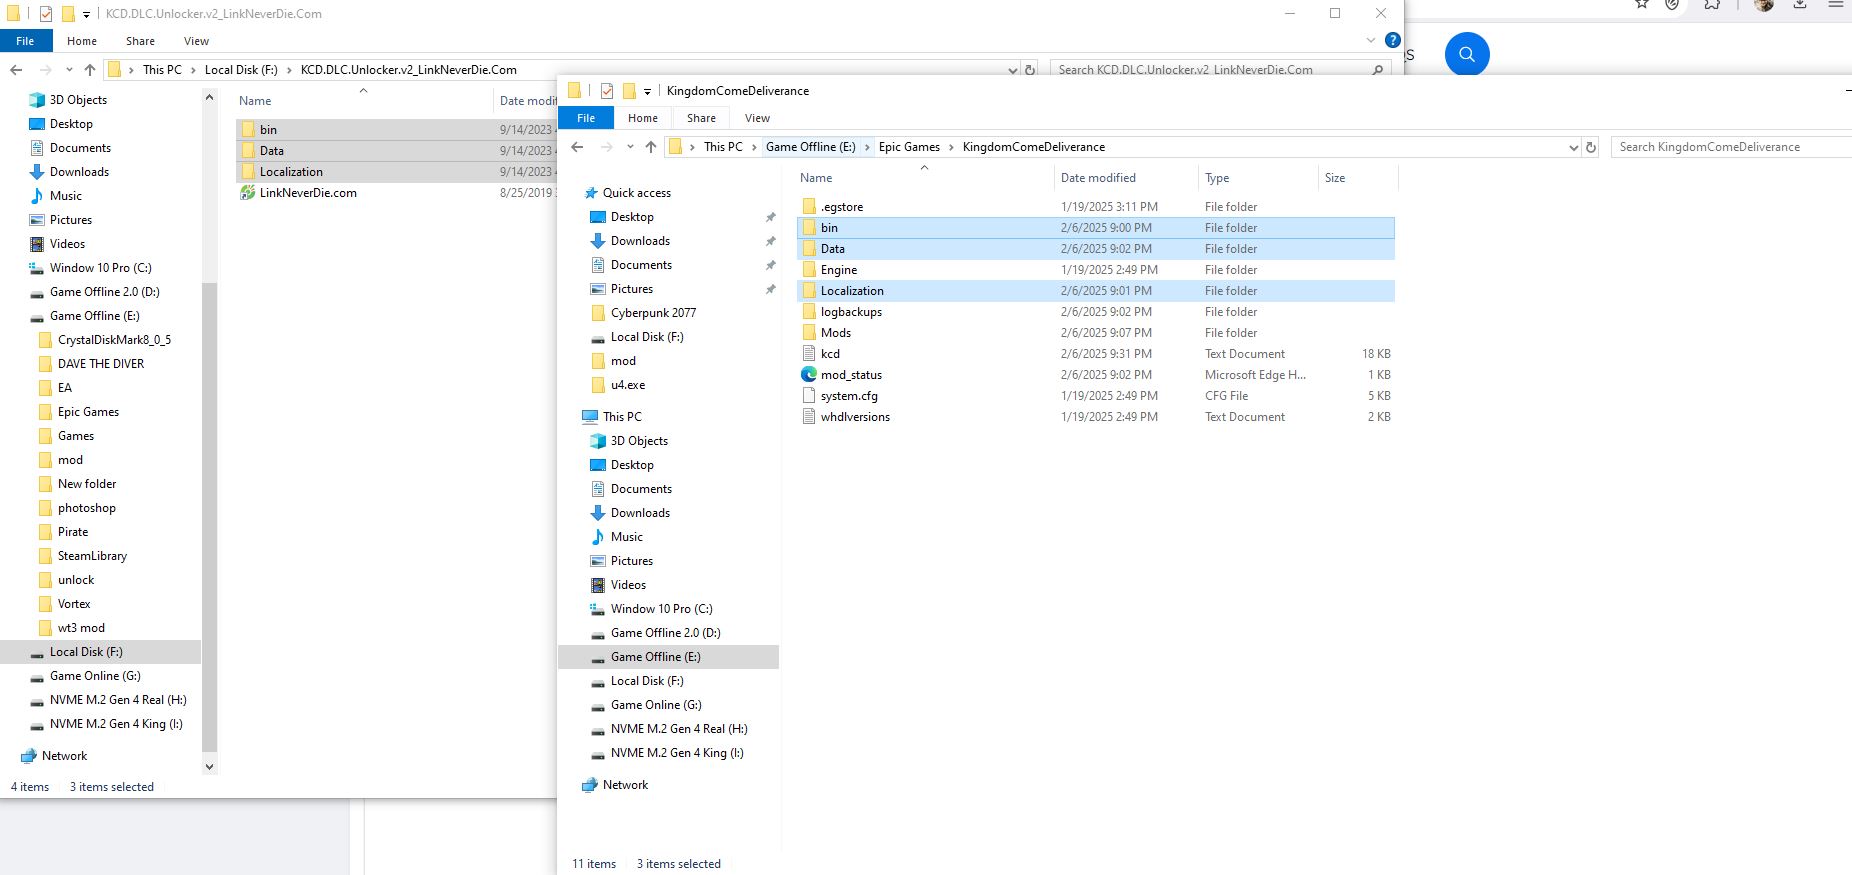Navigate back in the KingdomComeDeliverance window

pyautogui.click(x=577, y=147)
